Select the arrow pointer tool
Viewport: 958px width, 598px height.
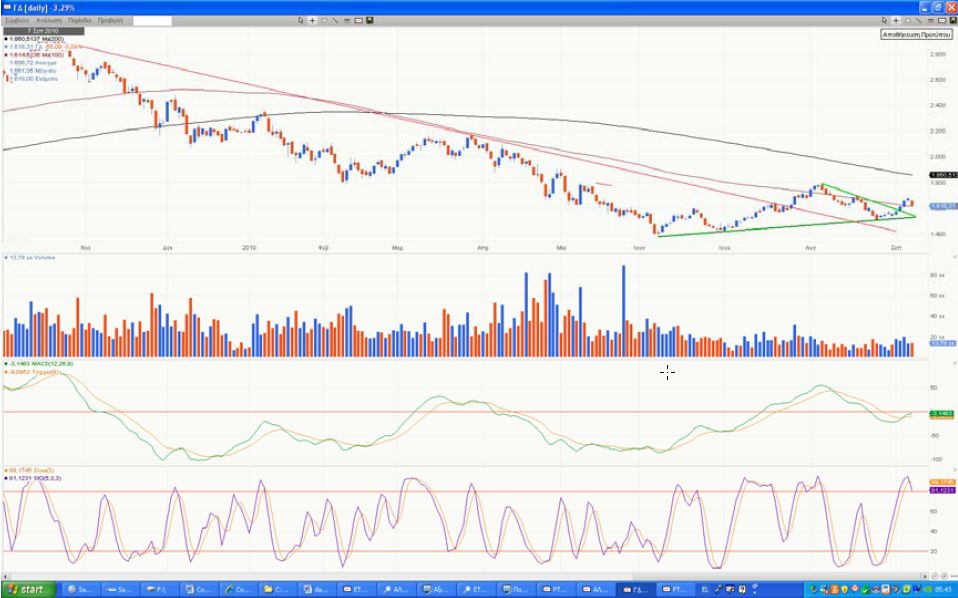click(303, 20)
